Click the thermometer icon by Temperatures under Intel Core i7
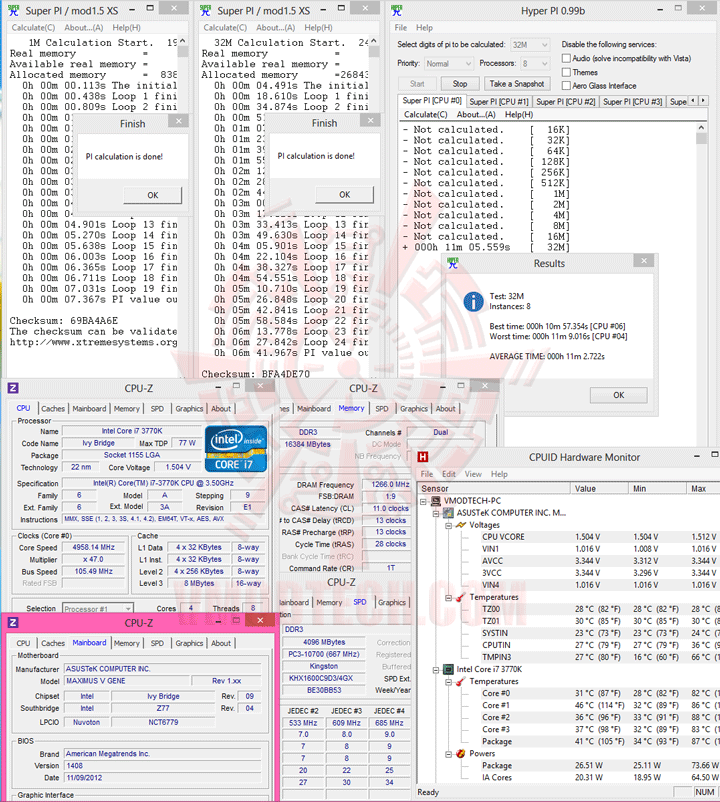Image resolution: width=720 pixels, height=802 pixels. tap(460, 681)
